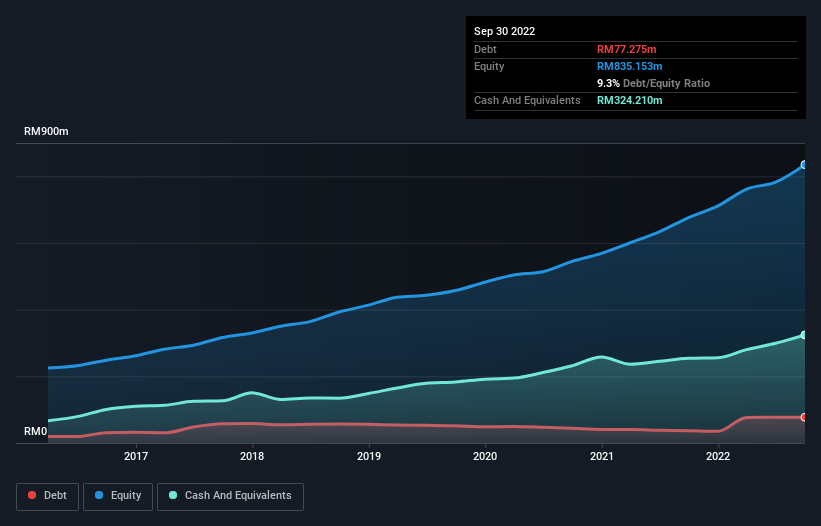The height and width of the screenshot is (526, 821).
Task: Click the Cash And Equivalents endpoint marker
Action: pos(804,335)
